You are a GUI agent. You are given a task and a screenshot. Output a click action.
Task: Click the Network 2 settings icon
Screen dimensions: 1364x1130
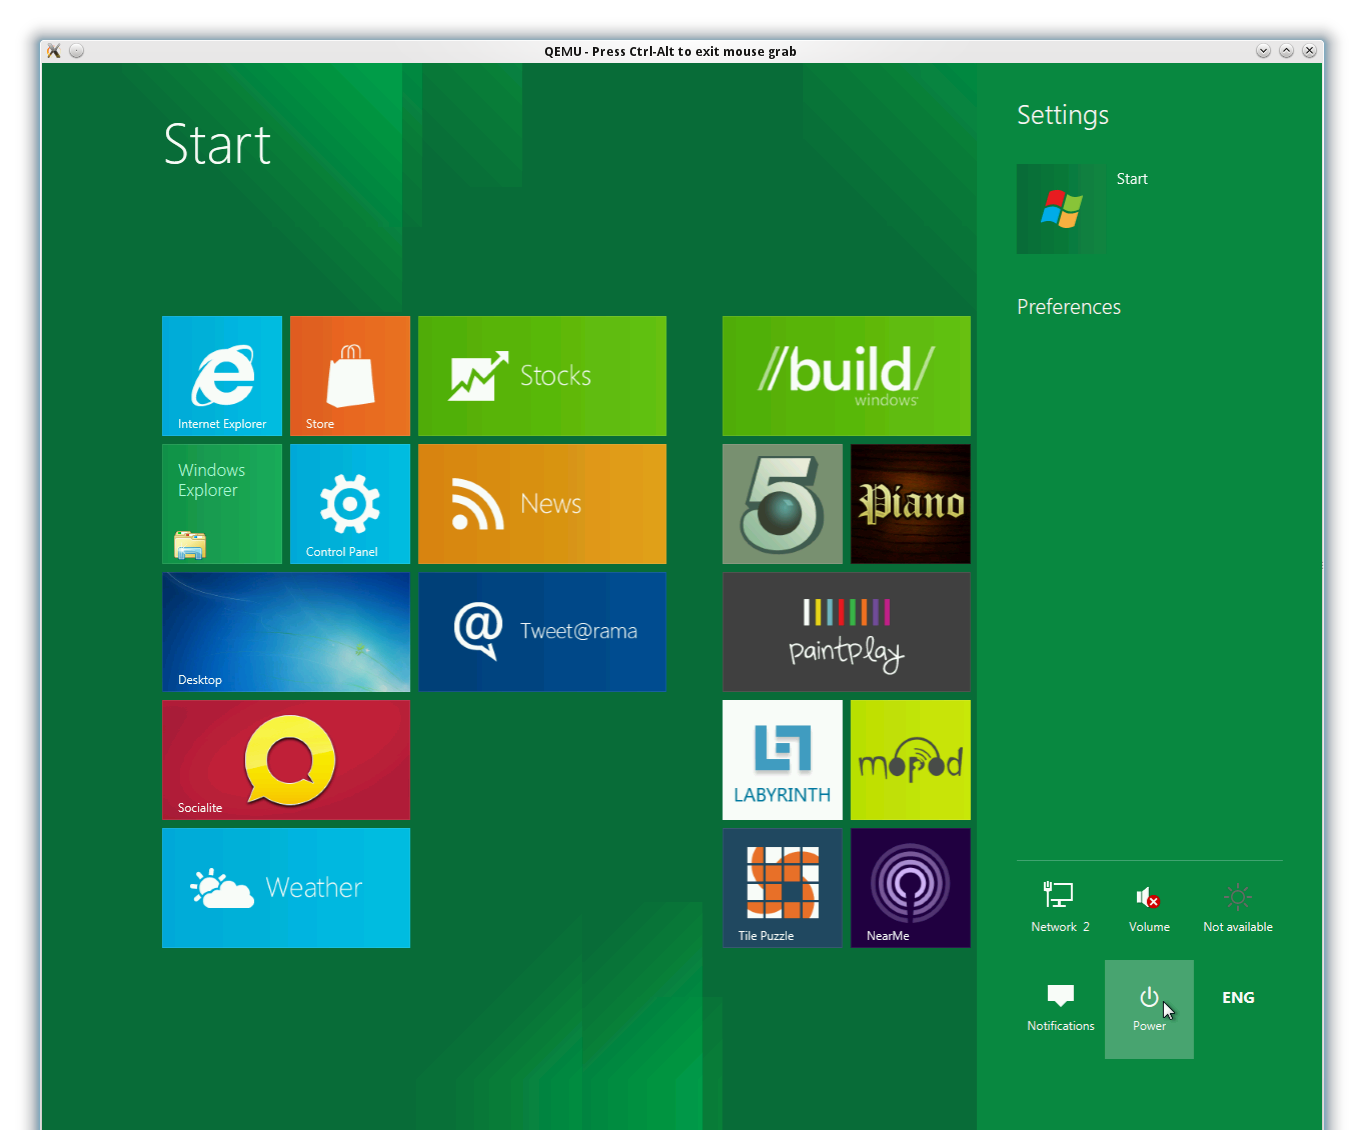pos(1060,908)
